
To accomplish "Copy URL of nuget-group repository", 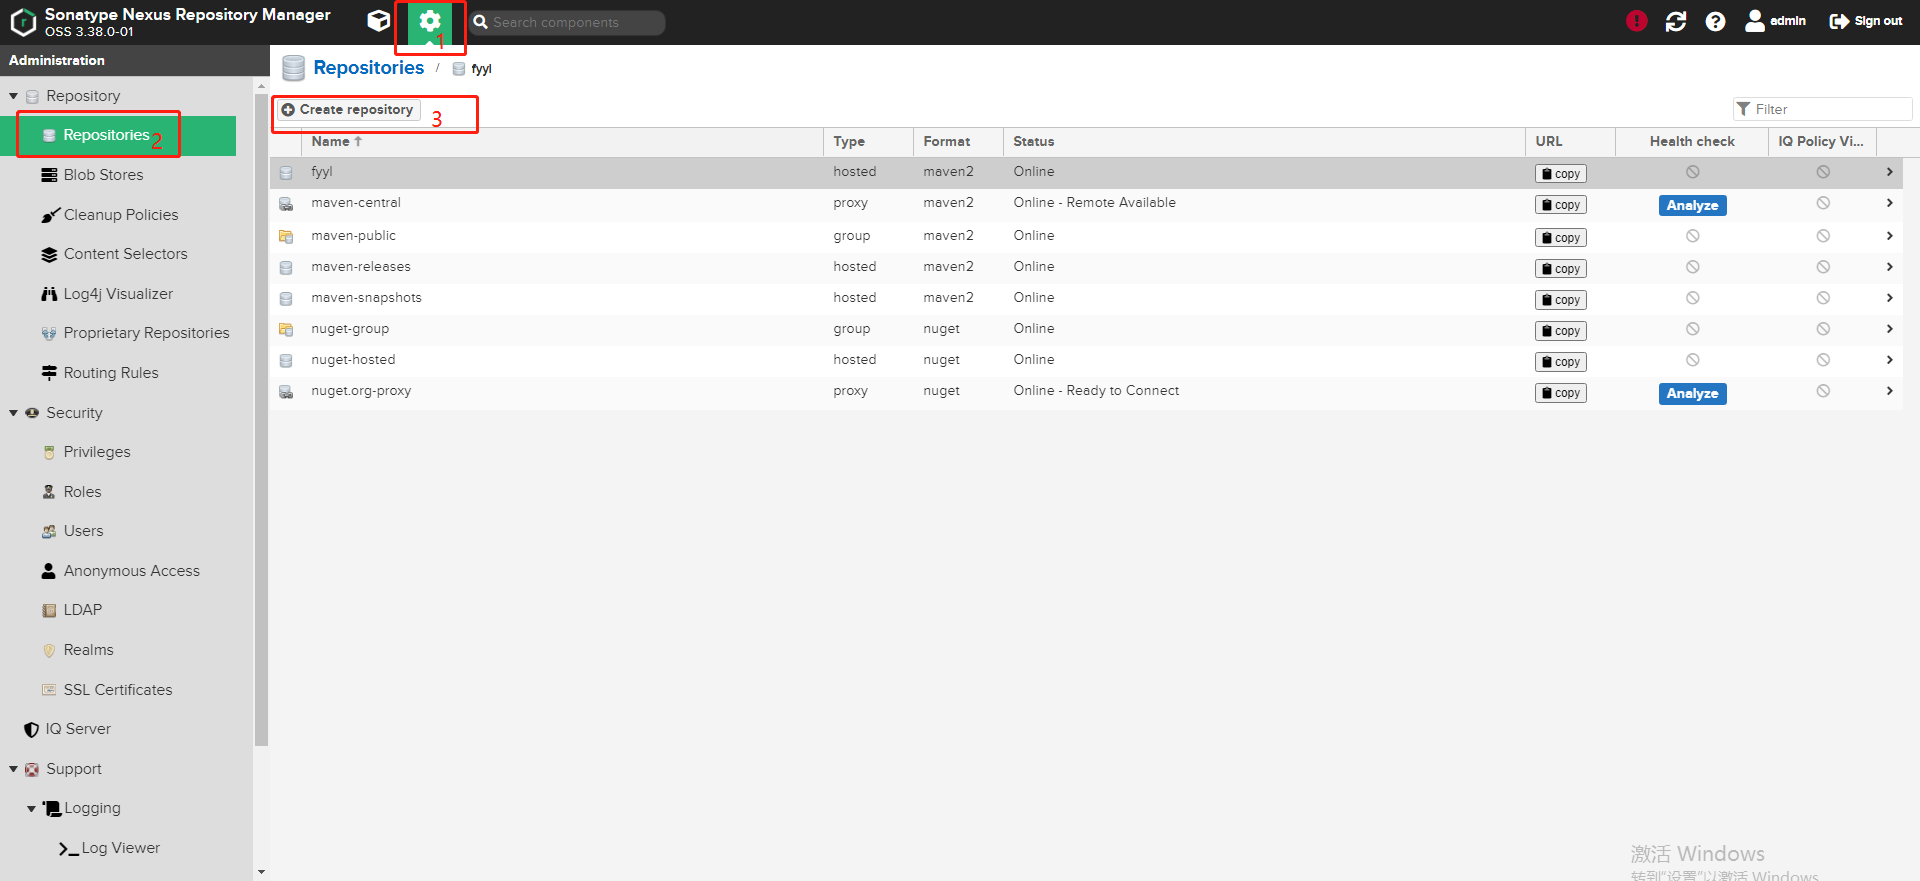I will pyautogui.click(x=1561, y=331).
